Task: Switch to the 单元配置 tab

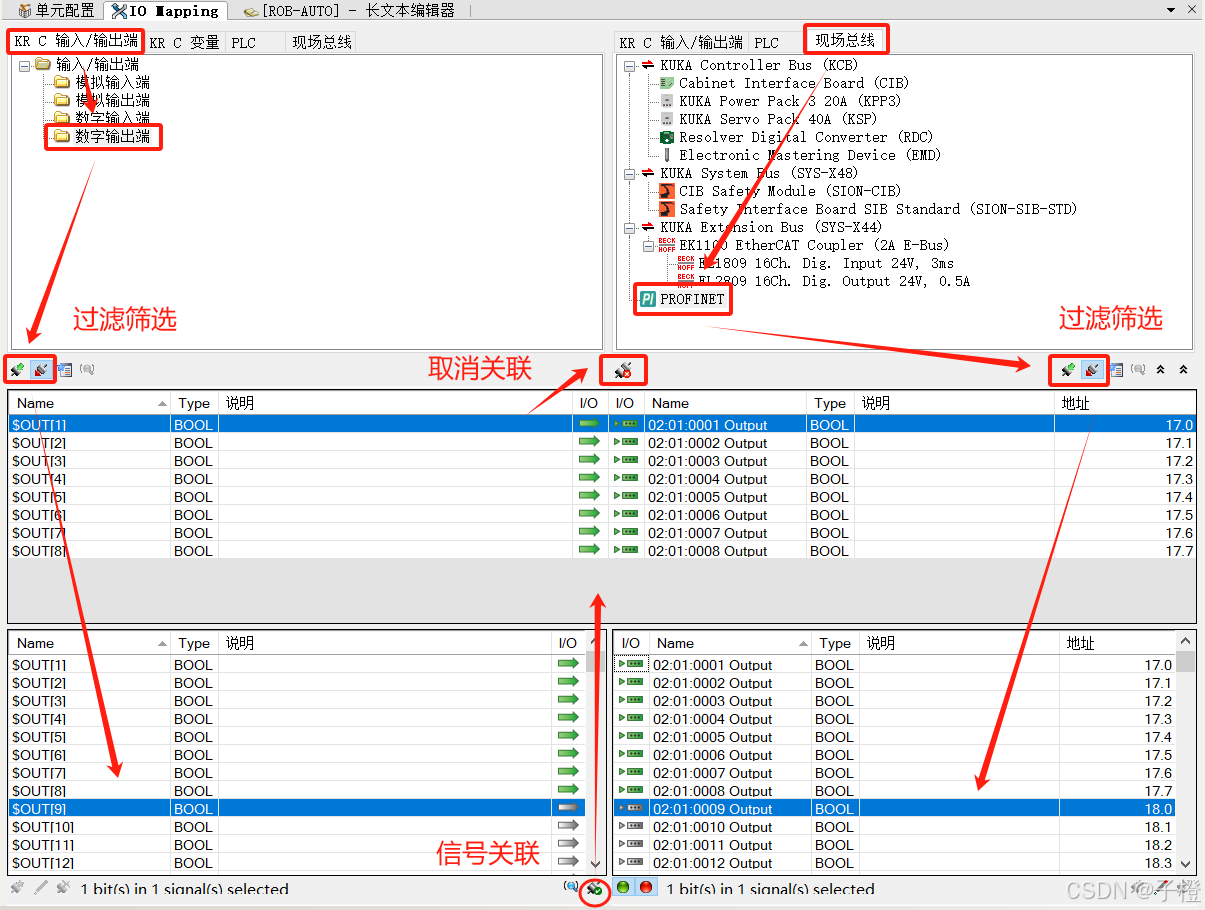Action: coord(56,11)
